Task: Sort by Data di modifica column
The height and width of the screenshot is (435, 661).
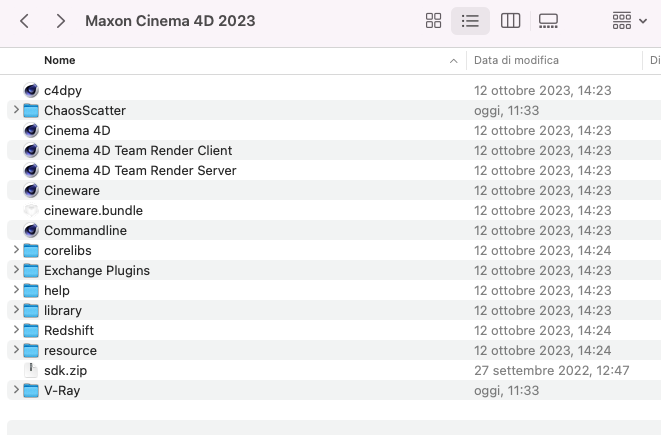Action: 516,60
